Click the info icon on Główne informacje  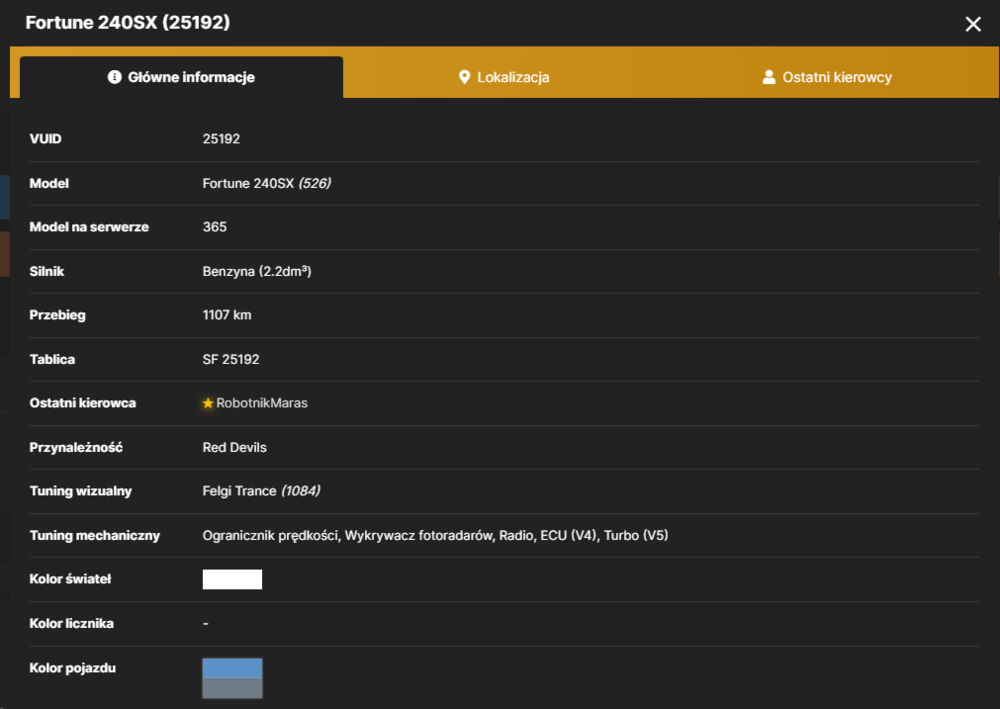pyautogui.click(x=115, y=77)
